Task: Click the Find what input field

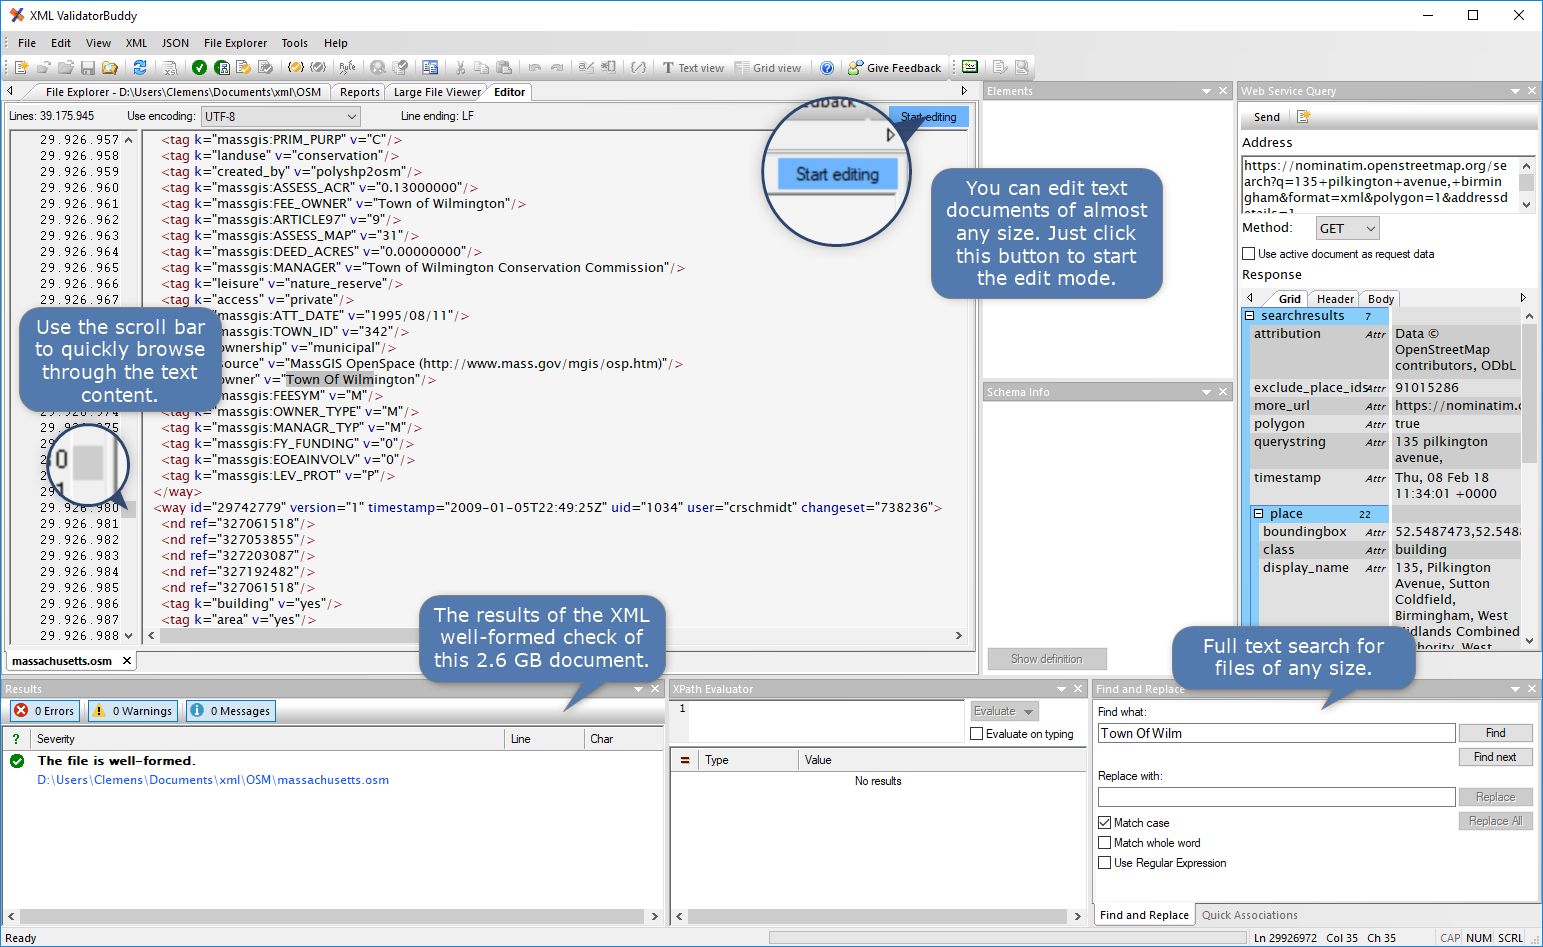Action: point(1276,733)
